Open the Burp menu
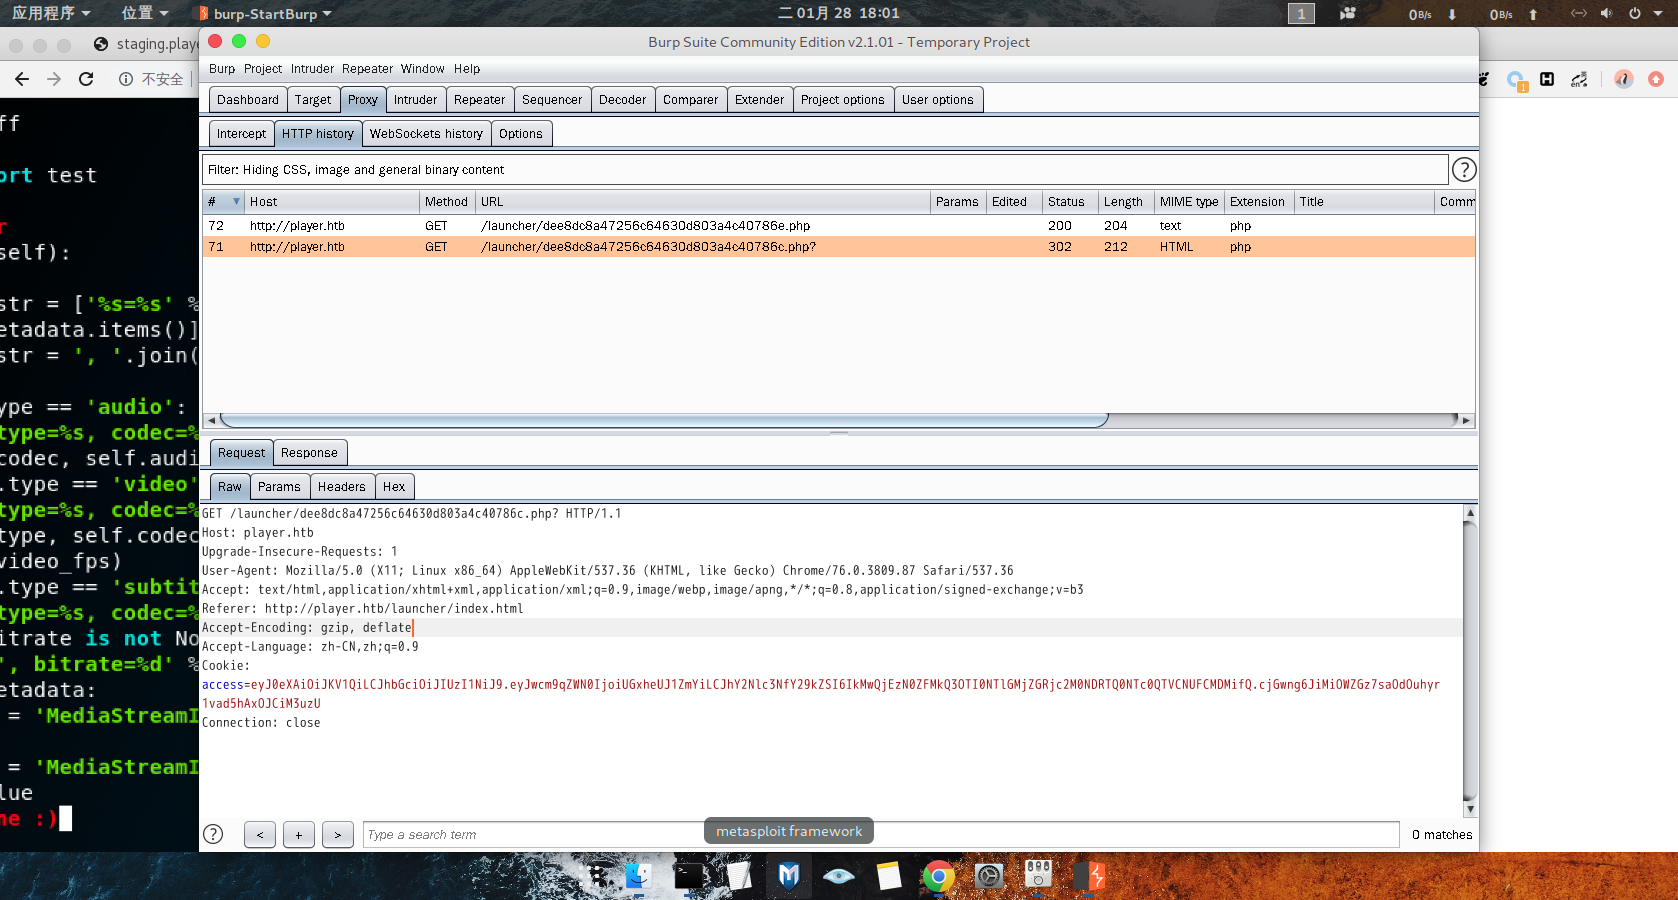The height and width of the screenshot is (900, 1678). click(222, 69)
